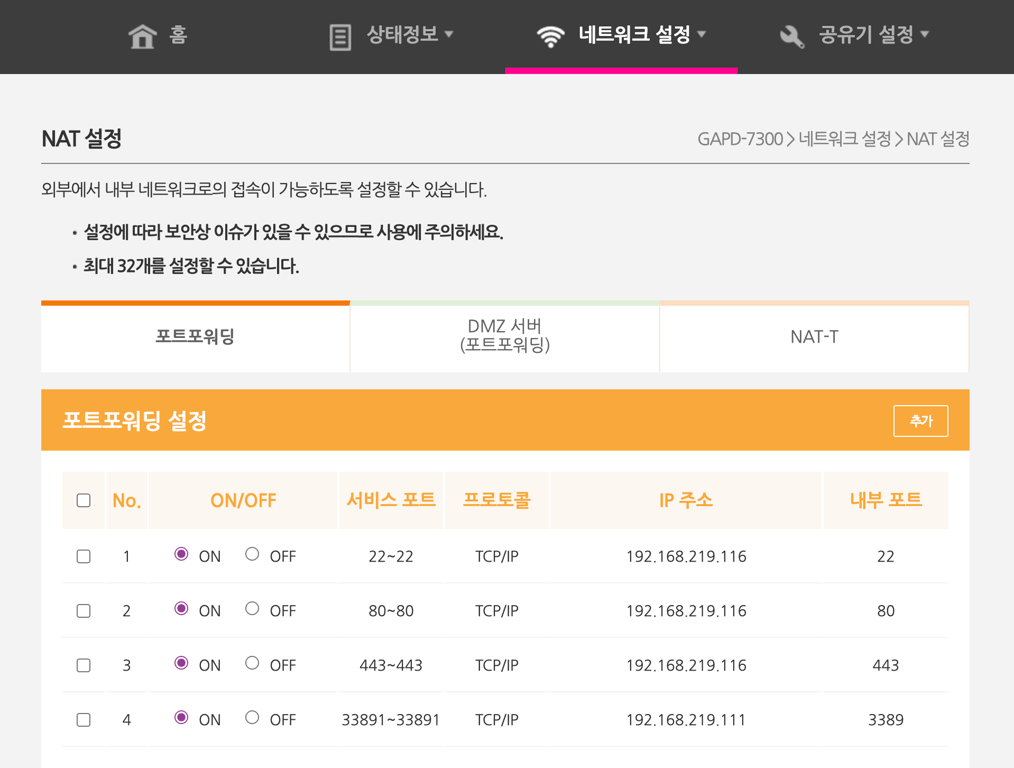The image size is (1014, 768).
Task: Check the box for rule No. 3
Action: coord(84,665)
